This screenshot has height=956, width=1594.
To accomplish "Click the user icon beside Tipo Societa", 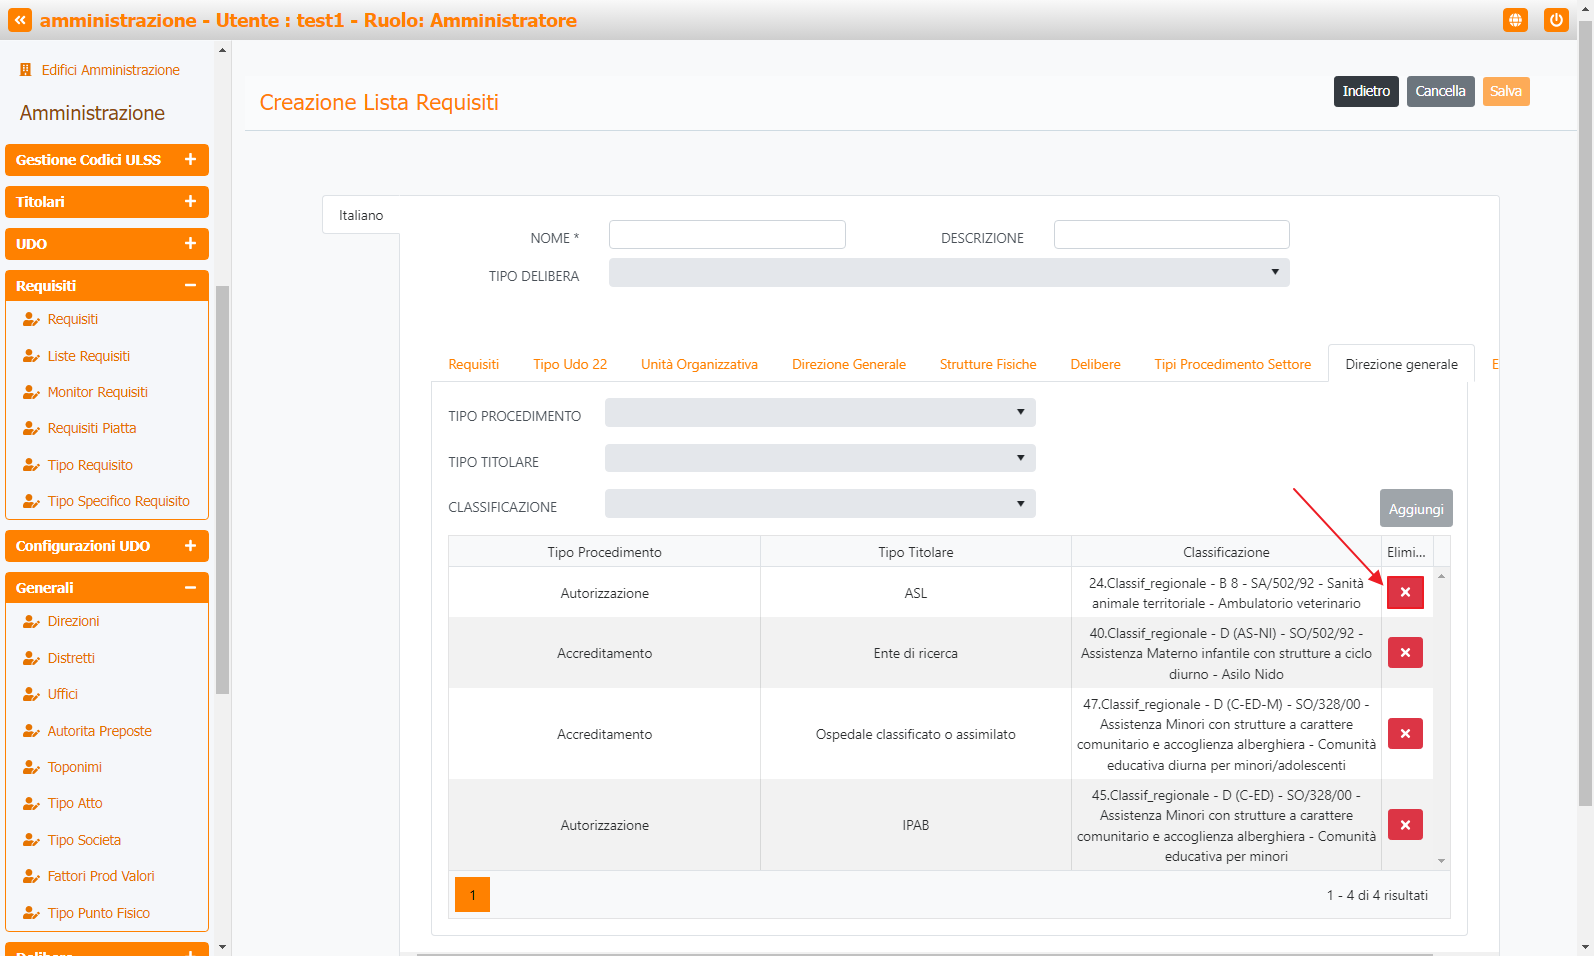I will [31, 840].
